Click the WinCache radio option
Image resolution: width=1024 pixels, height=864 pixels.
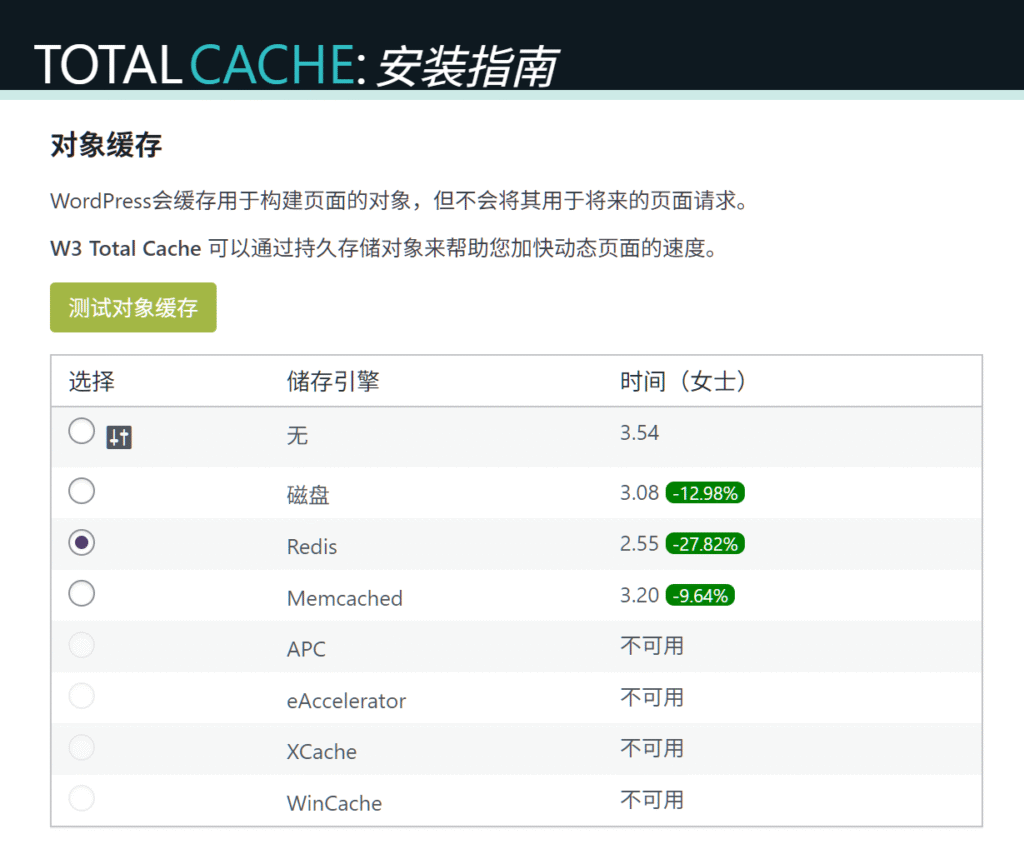pyautogui.click(x=82, y=798)
